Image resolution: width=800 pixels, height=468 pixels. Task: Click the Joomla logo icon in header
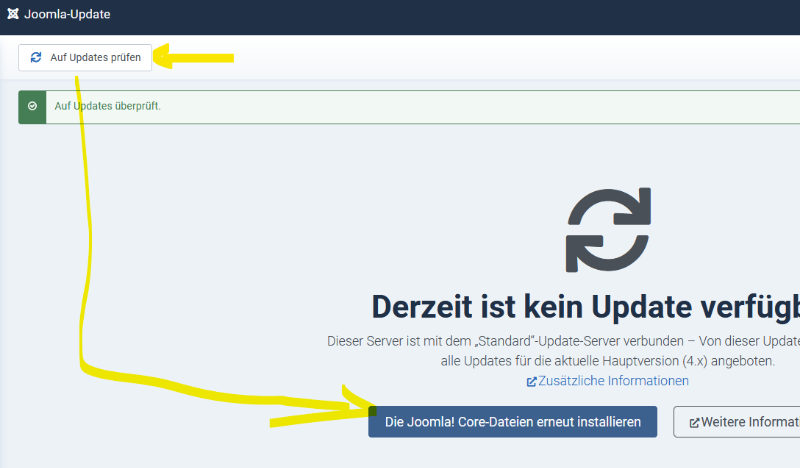pos(13,14)
